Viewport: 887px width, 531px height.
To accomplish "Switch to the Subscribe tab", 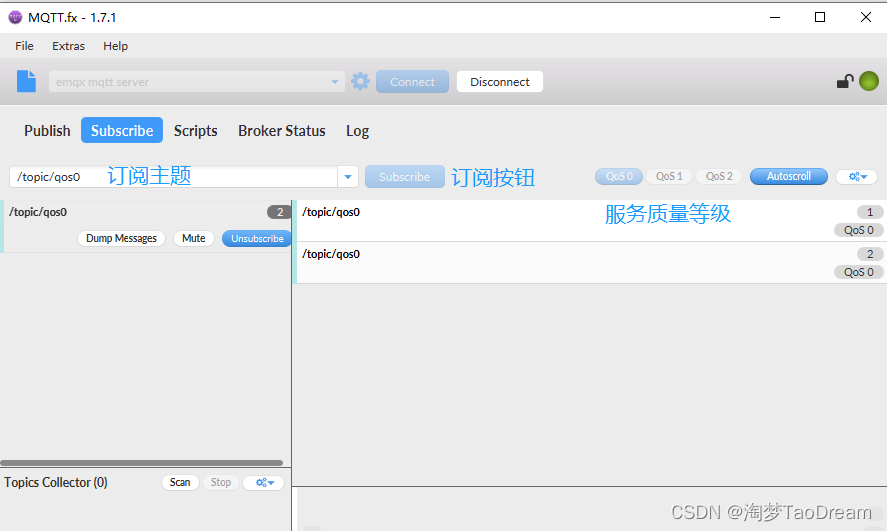I will pyautogui.click(x=122, y=131).
